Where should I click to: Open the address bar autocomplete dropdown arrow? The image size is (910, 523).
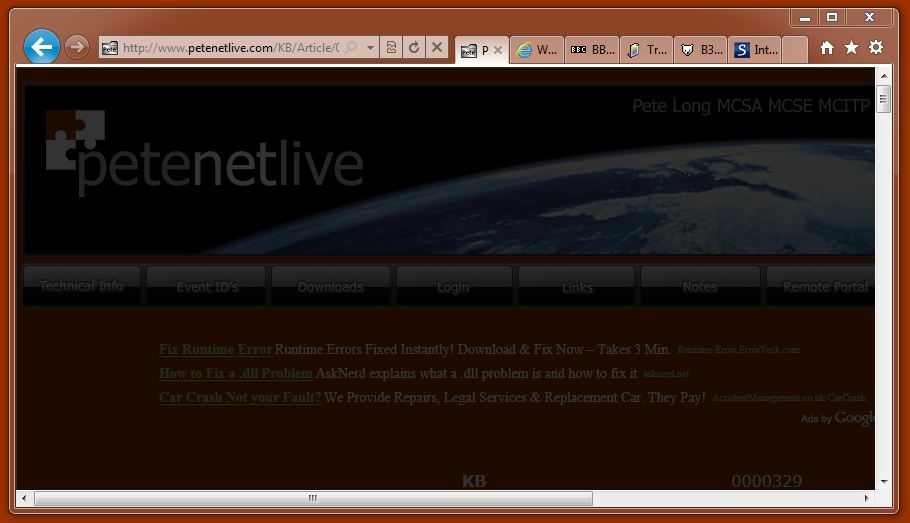[370, 48]
